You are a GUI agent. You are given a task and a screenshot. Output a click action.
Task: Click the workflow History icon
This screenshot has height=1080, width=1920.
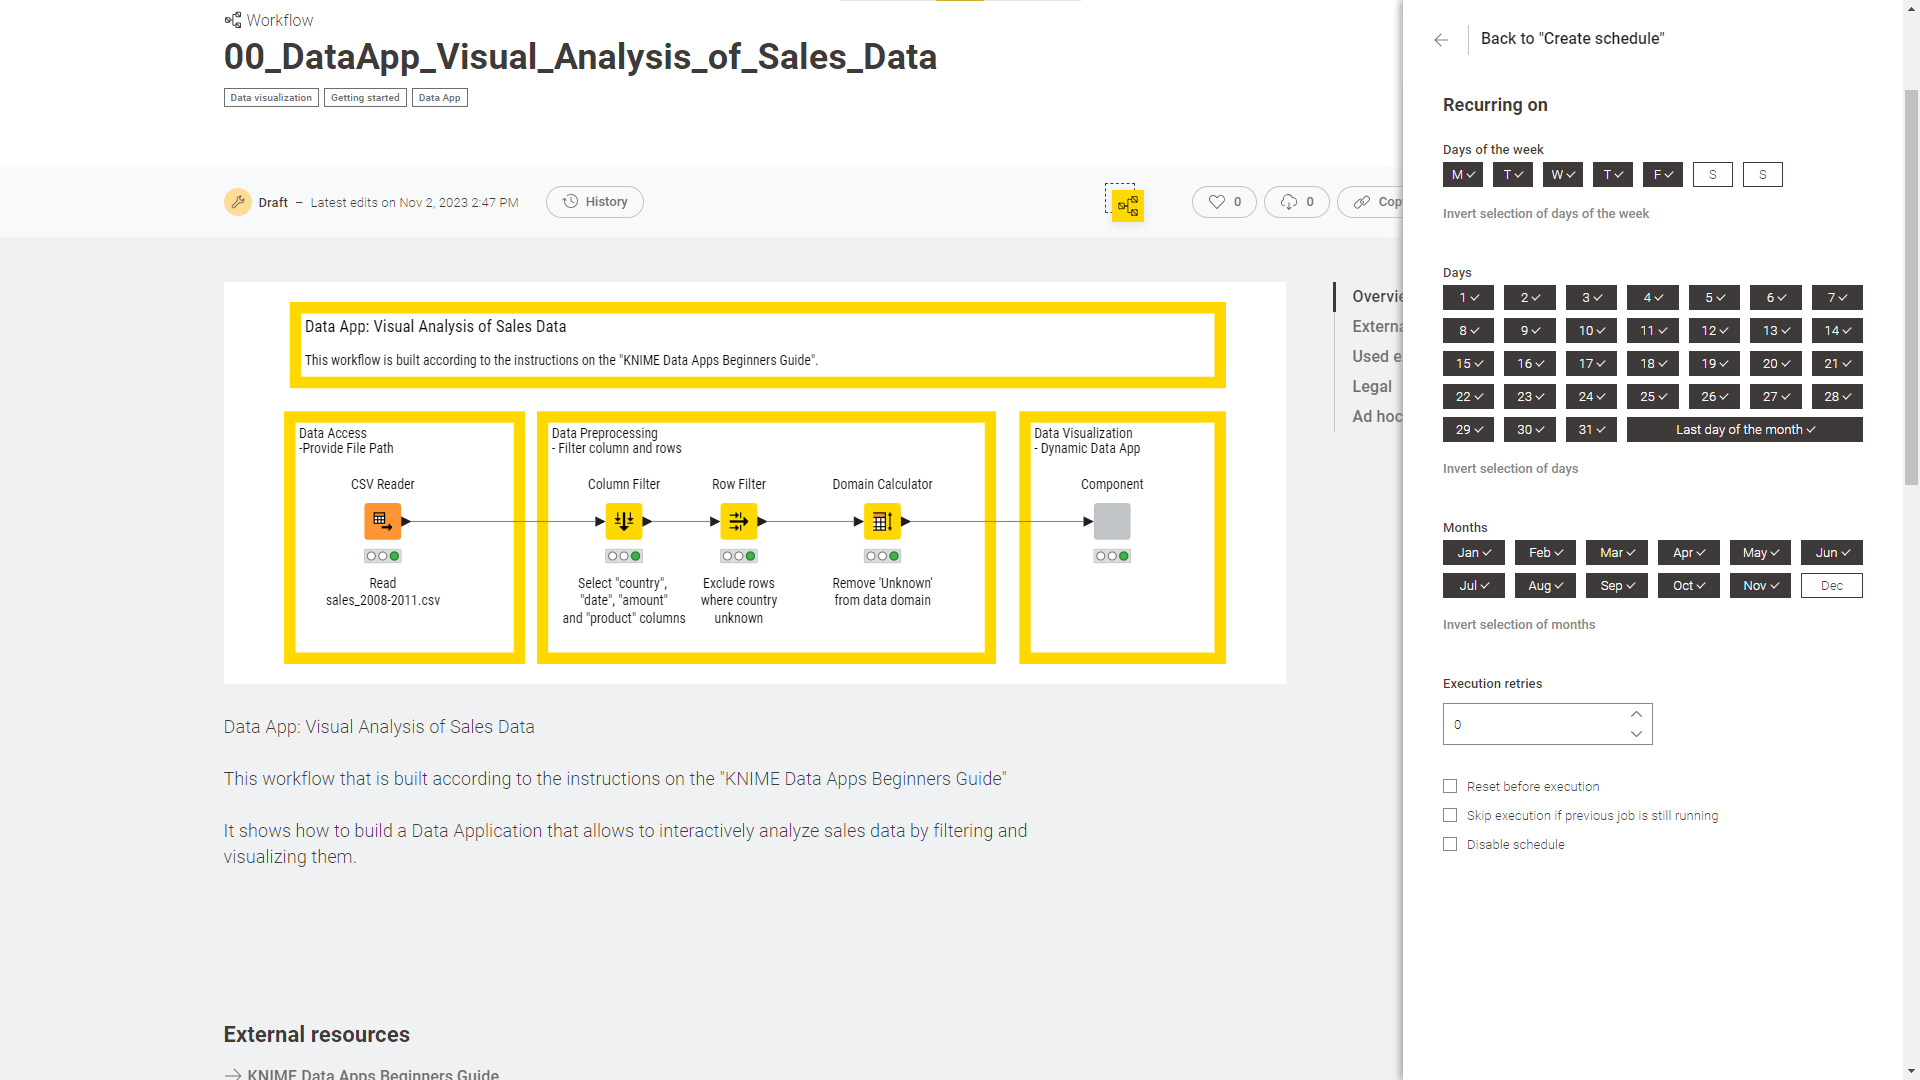point(570,202)
